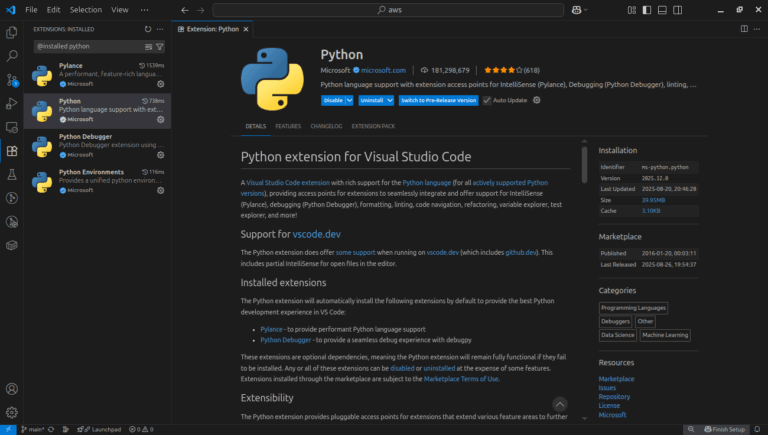
Task: Open the Repository resource link
Action: [614, 397]
